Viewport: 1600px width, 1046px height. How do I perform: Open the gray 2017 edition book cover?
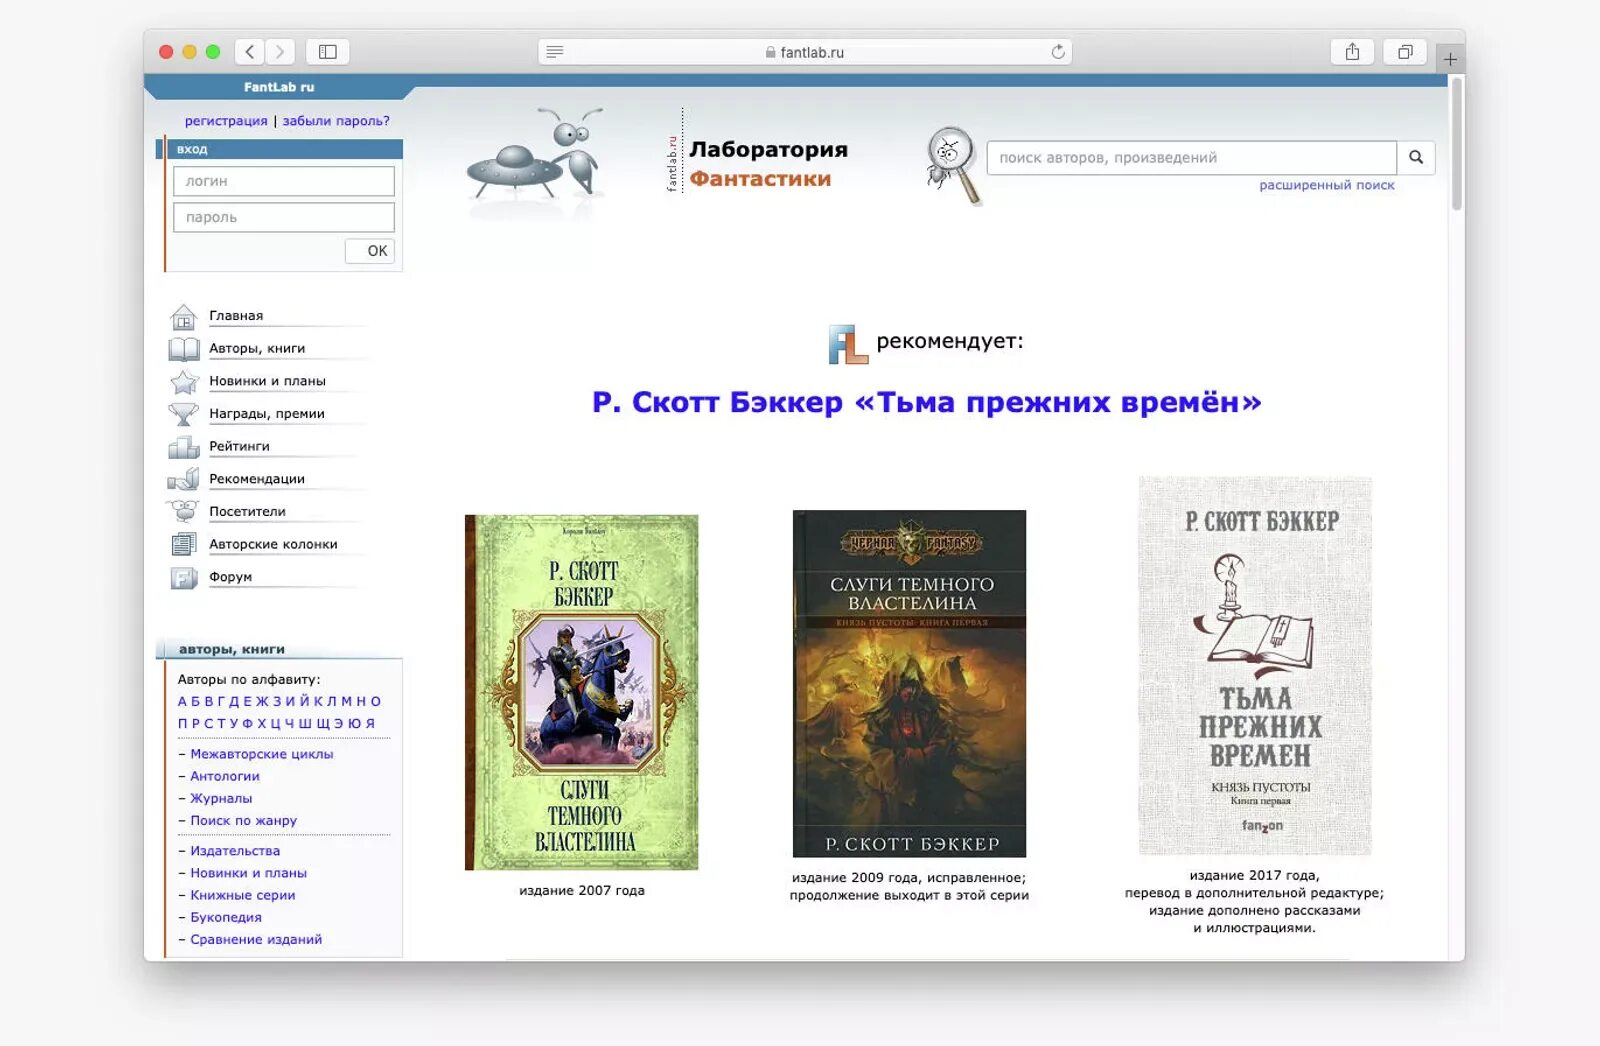(x=1255, y=666)
